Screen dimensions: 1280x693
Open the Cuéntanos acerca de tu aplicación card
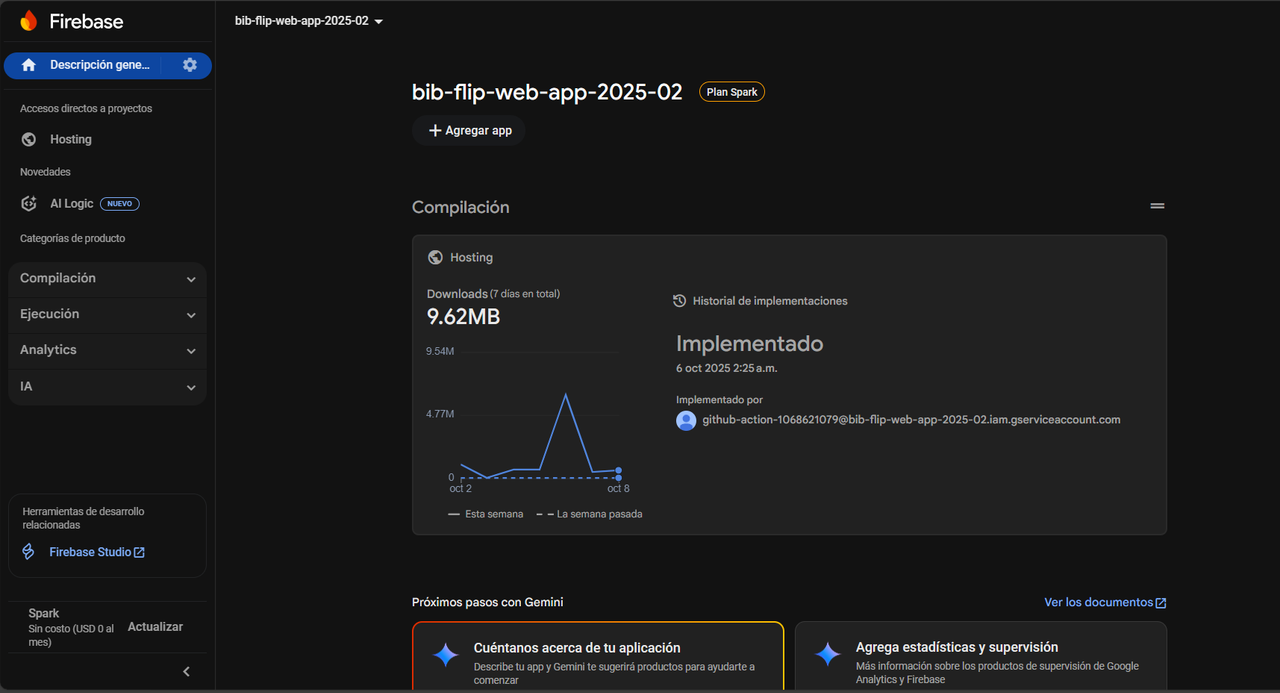[598, 656]
